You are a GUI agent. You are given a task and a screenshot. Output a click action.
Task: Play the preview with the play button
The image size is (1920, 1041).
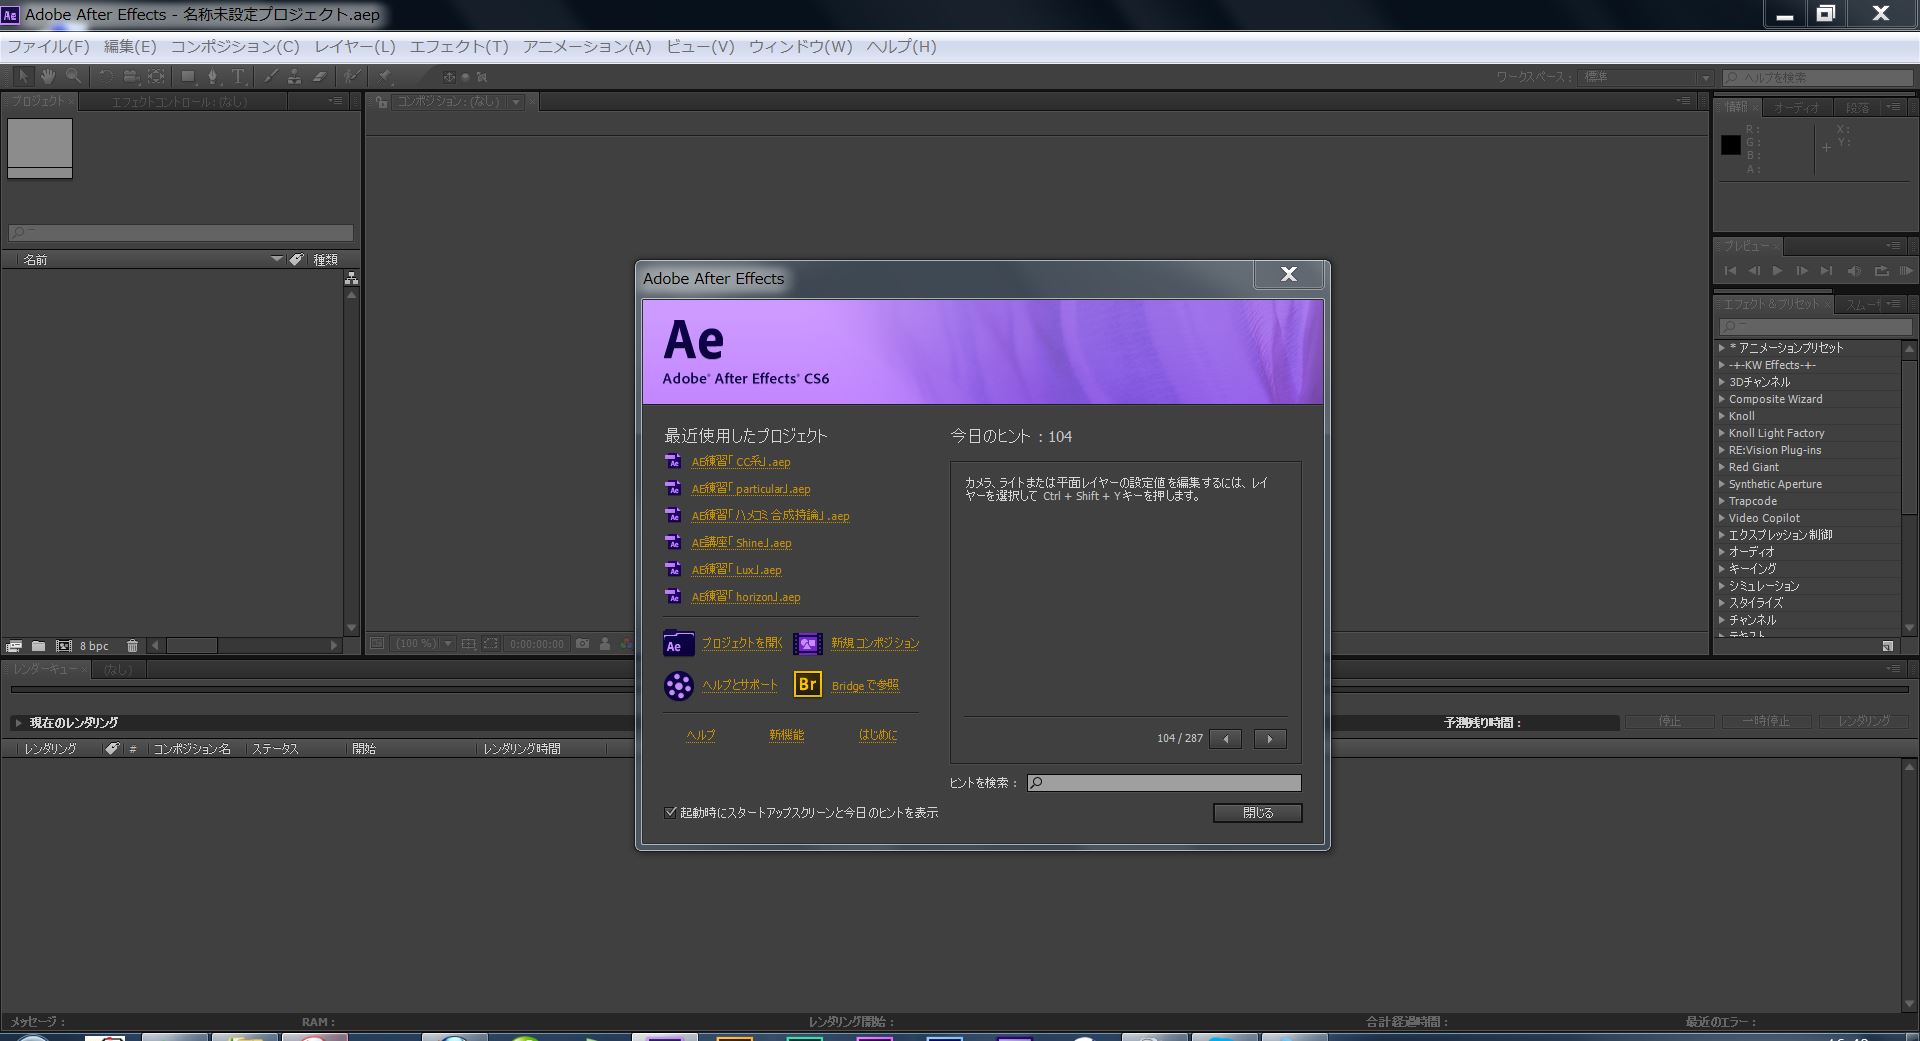pyautogui.click(x=1778, y=271)
